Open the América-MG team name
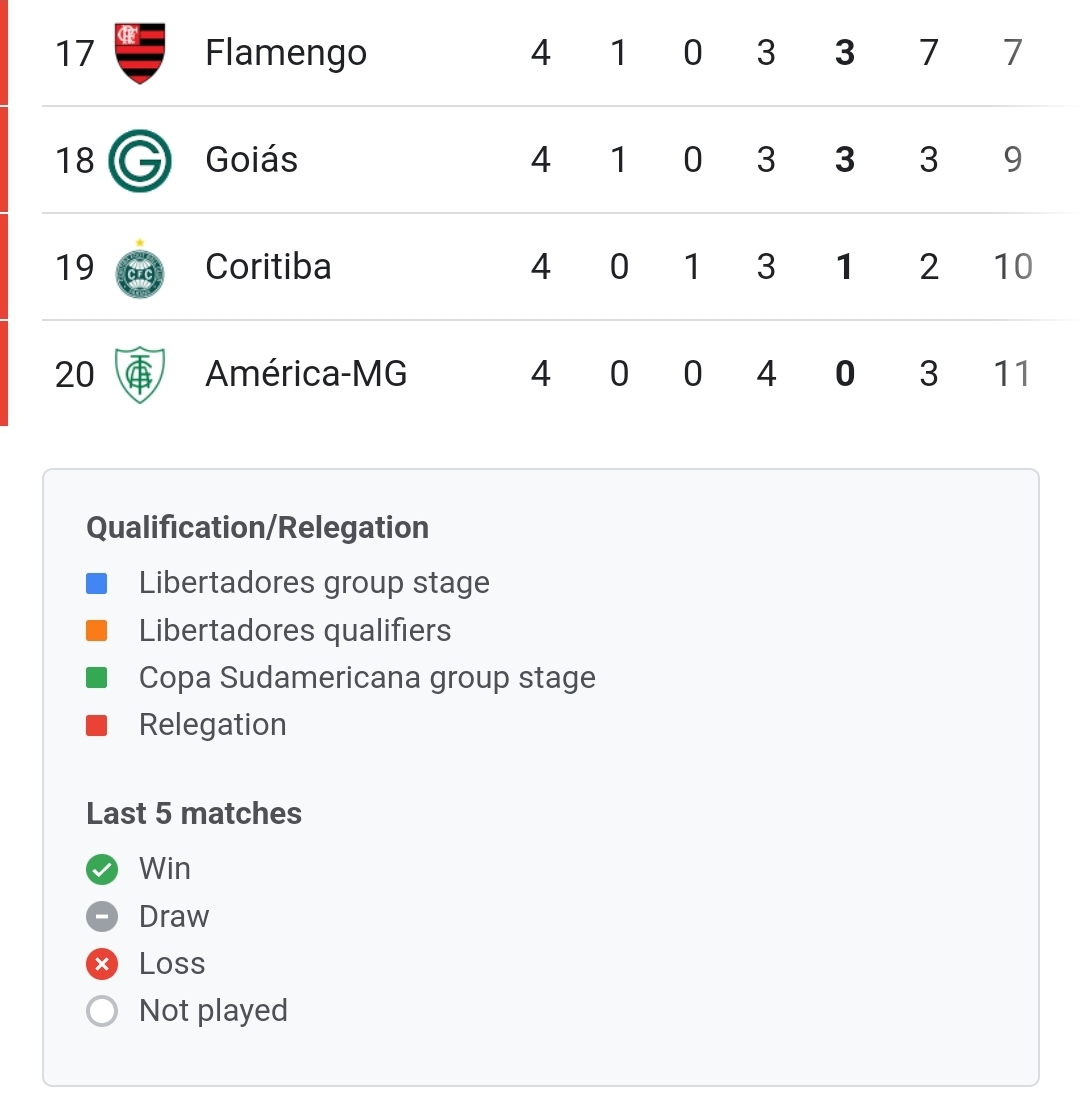 tap(306, 373)
